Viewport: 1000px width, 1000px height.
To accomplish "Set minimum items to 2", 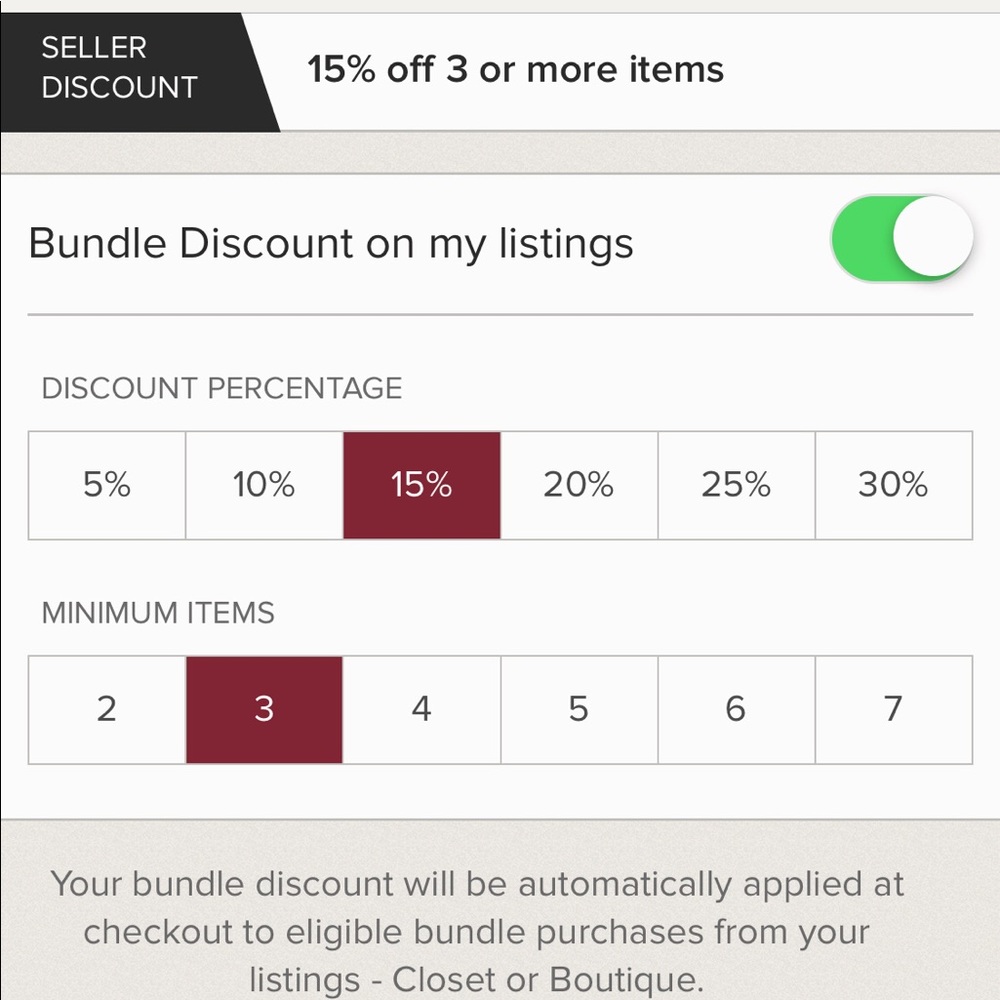I will click(x=107, y=710).
